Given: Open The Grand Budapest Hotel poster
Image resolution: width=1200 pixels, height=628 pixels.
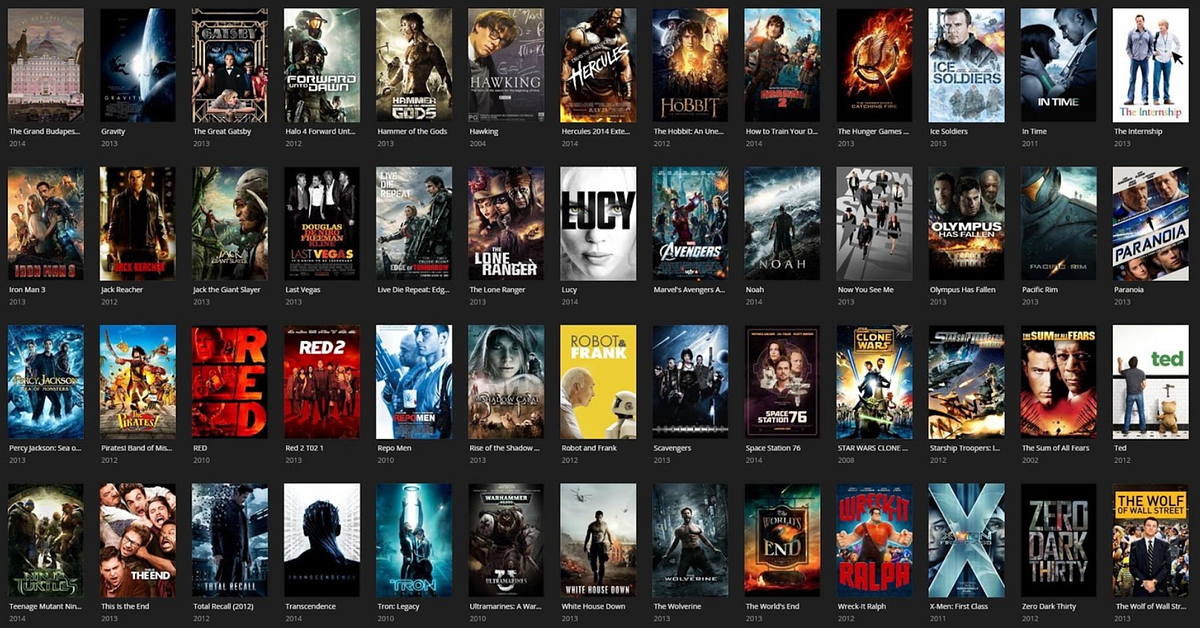Looking at the screenshot, I should [46, 65].
